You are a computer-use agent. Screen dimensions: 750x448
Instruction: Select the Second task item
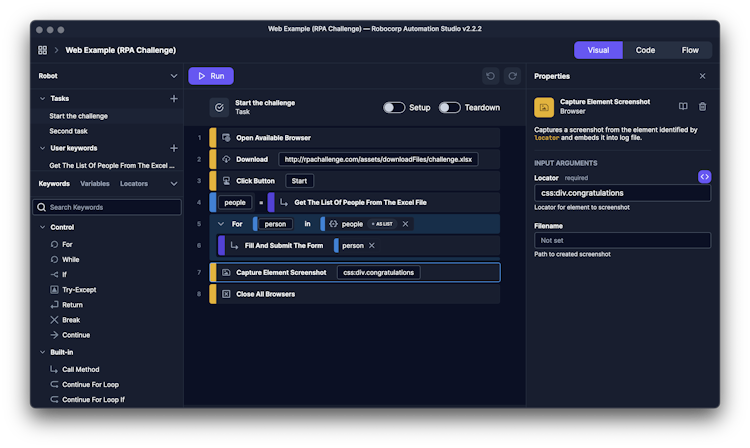(x=68, y=131)
